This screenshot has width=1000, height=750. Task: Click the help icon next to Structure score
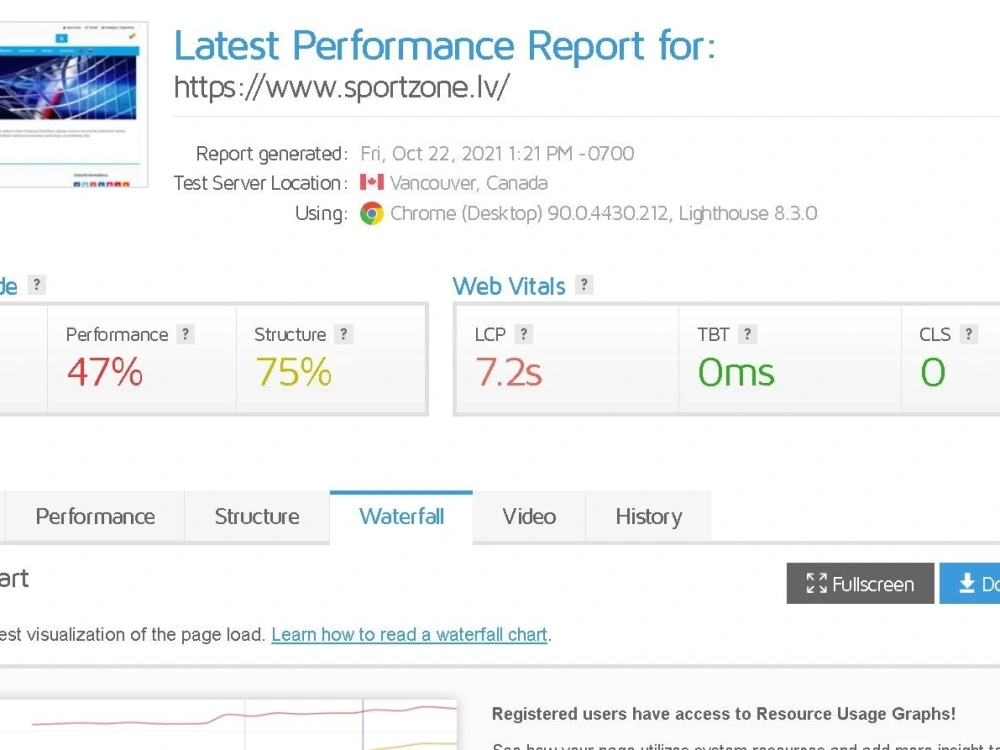point(343,334)
